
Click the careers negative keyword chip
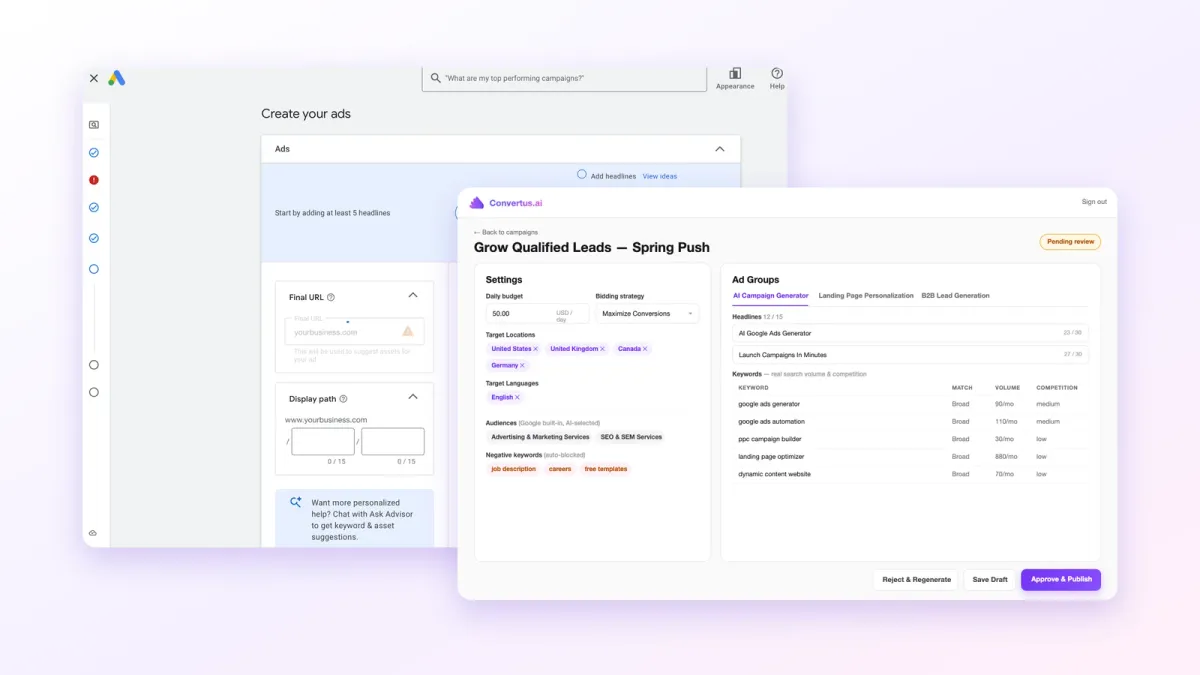[560, 469]
